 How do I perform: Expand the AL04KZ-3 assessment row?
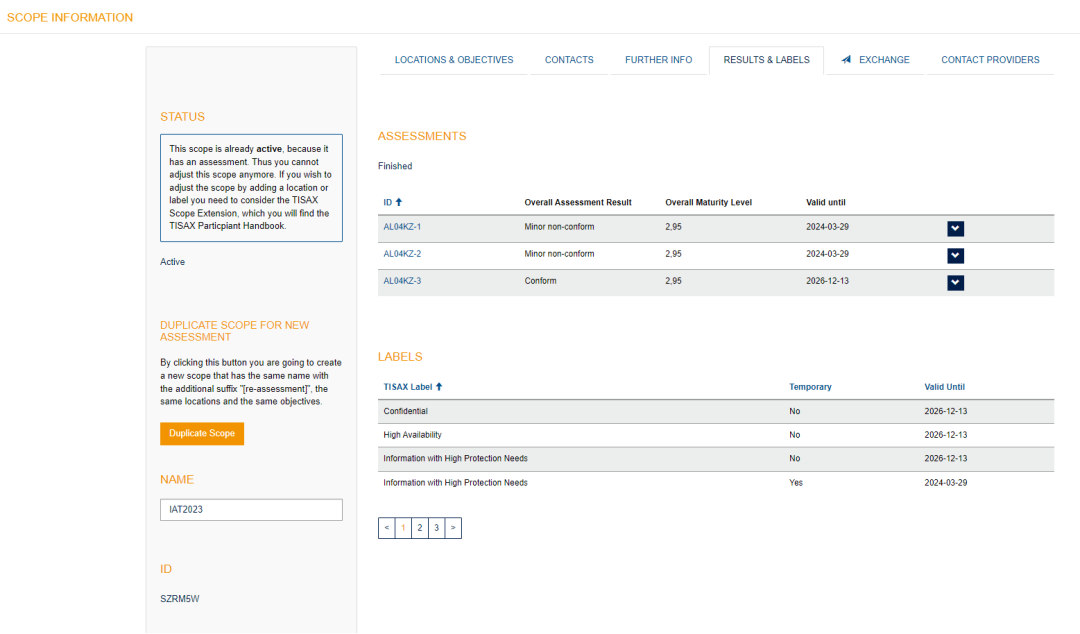[x=955, y=282]
